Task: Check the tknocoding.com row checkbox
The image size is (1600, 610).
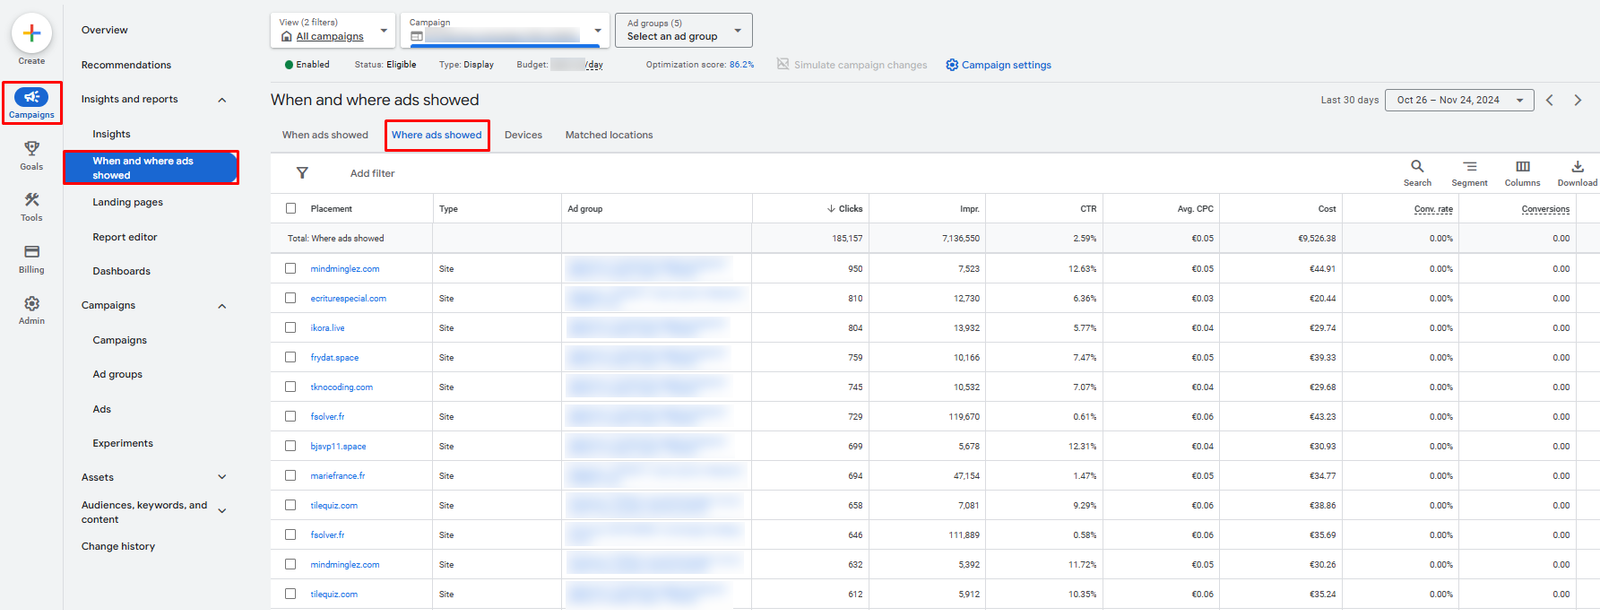Action: (291, 387)
